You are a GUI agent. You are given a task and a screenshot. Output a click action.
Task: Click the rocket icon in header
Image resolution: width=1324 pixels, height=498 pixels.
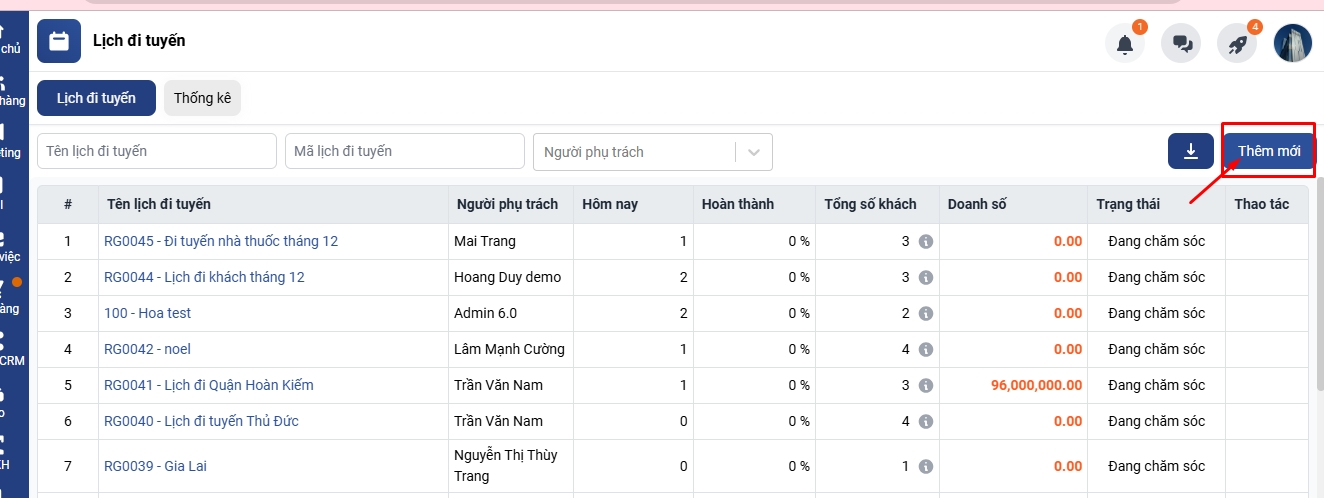[x=1237, y=44]
